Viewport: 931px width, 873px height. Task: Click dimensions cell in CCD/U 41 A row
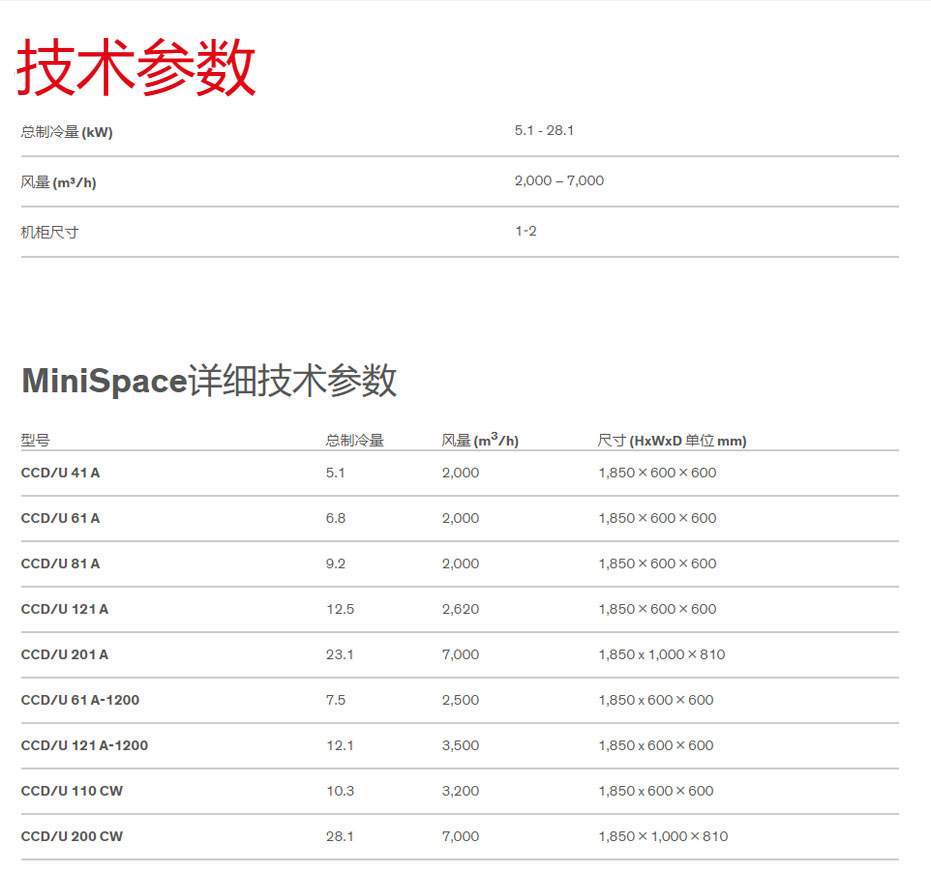point(657,473)
